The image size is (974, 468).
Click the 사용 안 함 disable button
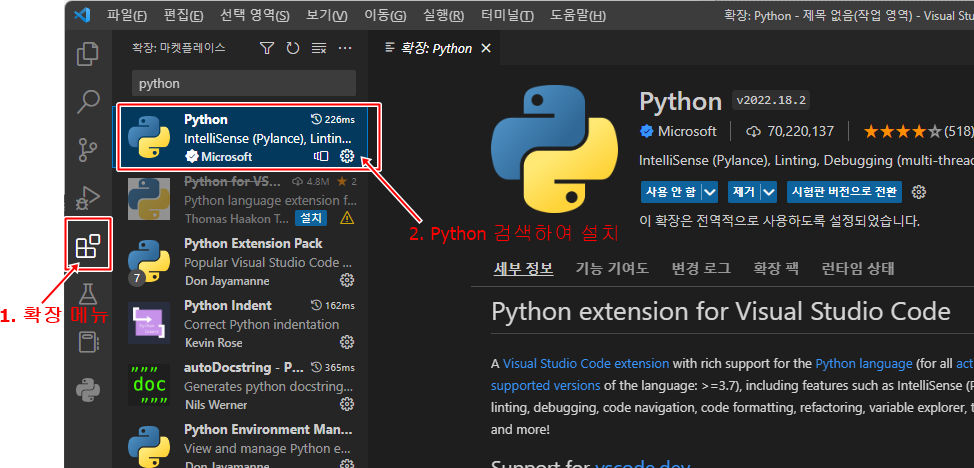pyautogui.click(x=671, y=191)
